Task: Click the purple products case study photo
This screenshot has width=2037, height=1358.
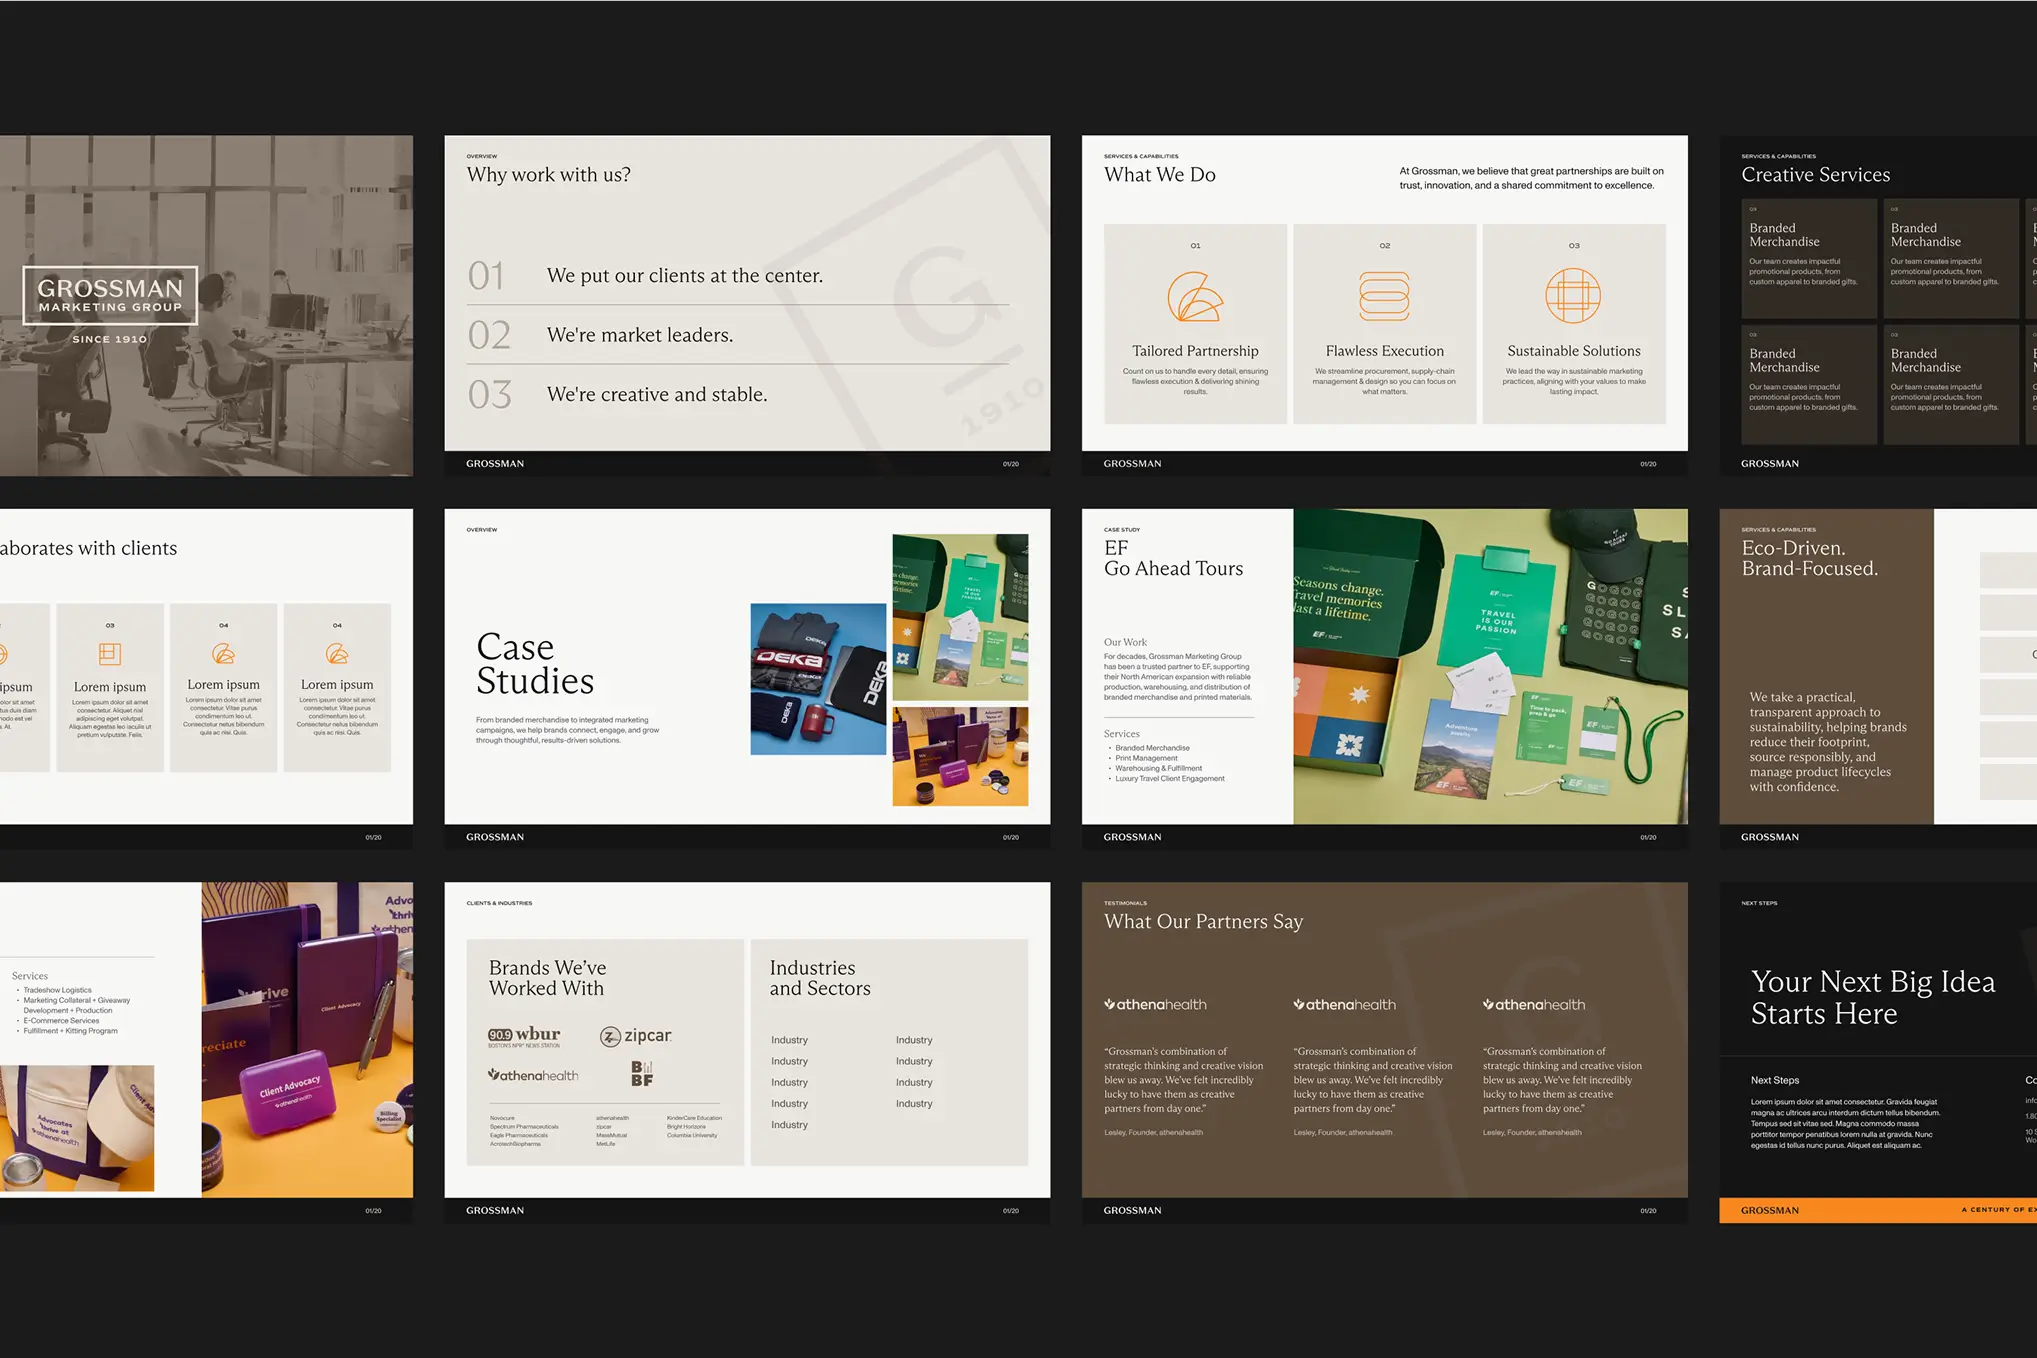Action: [959, 756]
